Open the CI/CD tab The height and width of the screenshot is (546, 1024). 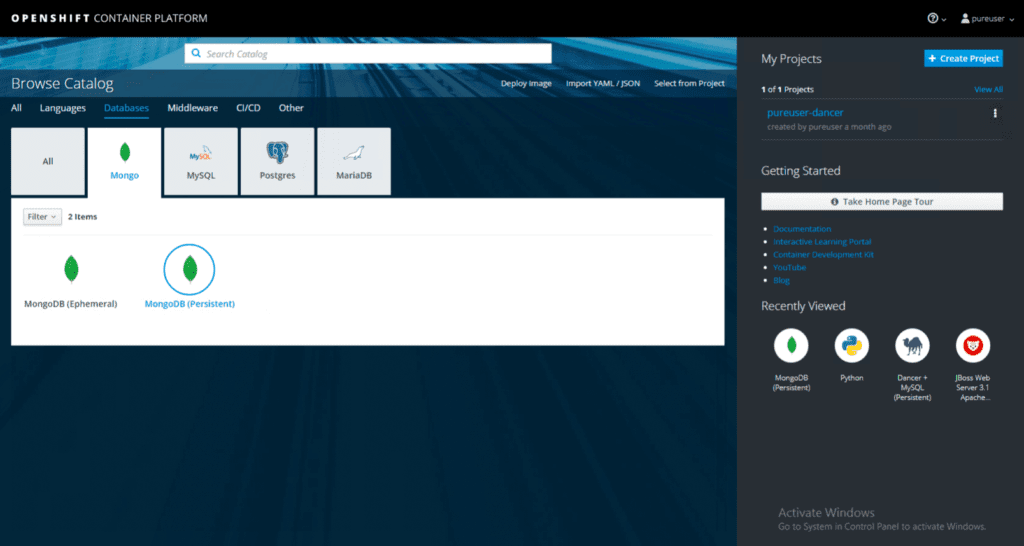pos(248,108)
